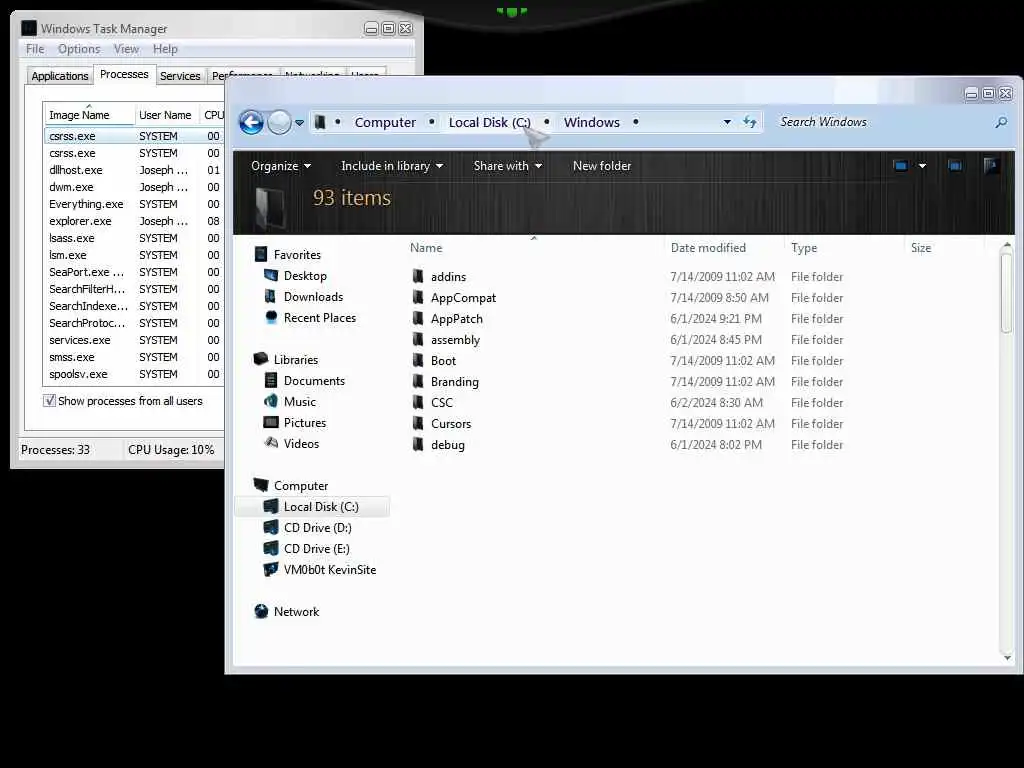Open the Share with dropdown
The width and height of the screenshot is (1024, 768).
(x=507, y=166)
